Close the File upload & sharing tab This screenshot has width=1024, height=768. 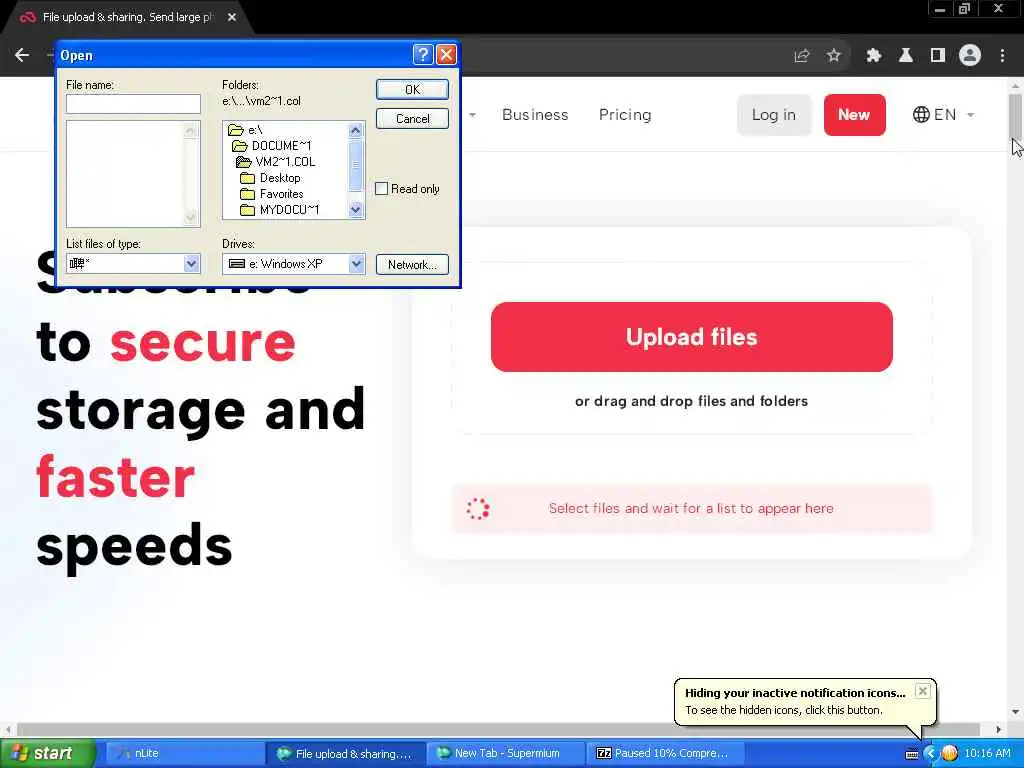pos(232,17)
